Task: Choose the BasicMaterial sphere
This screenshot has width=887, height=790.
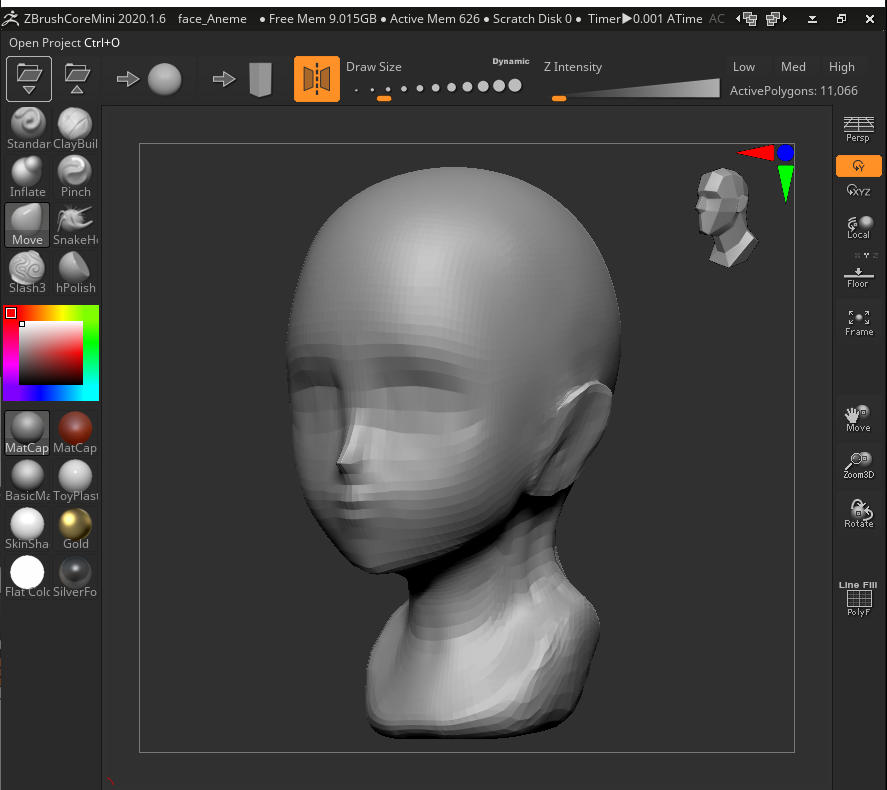Action: coord(28,481)
